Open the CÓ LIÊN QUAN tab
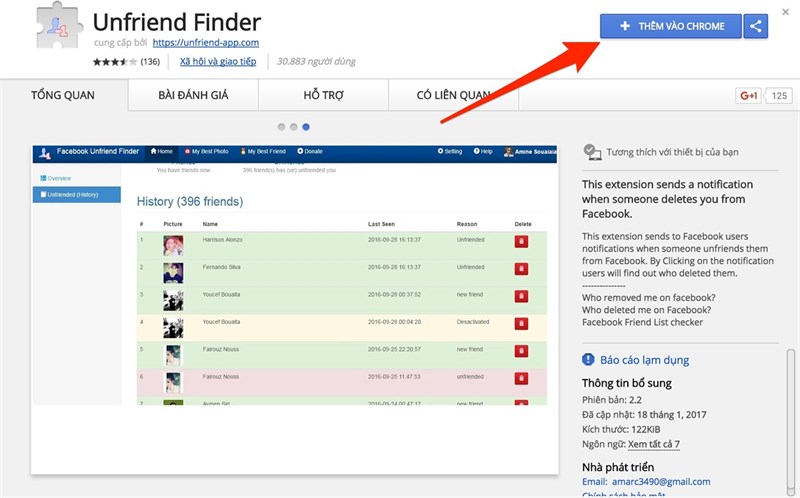Screen dimensions: 800x498 point(454,95)
